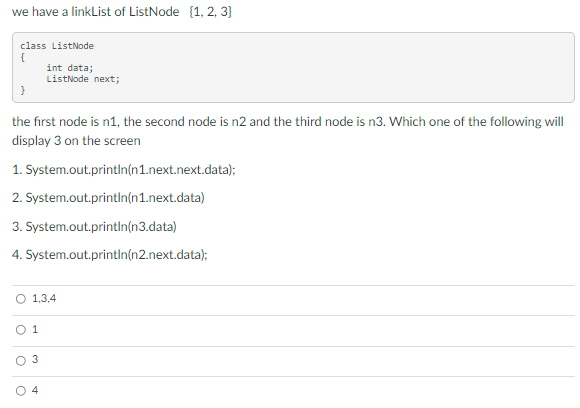The width and height of the screenshot is (580, 408).
Task: Click the statement with n1.next.next.data
Action: point(124,169)
